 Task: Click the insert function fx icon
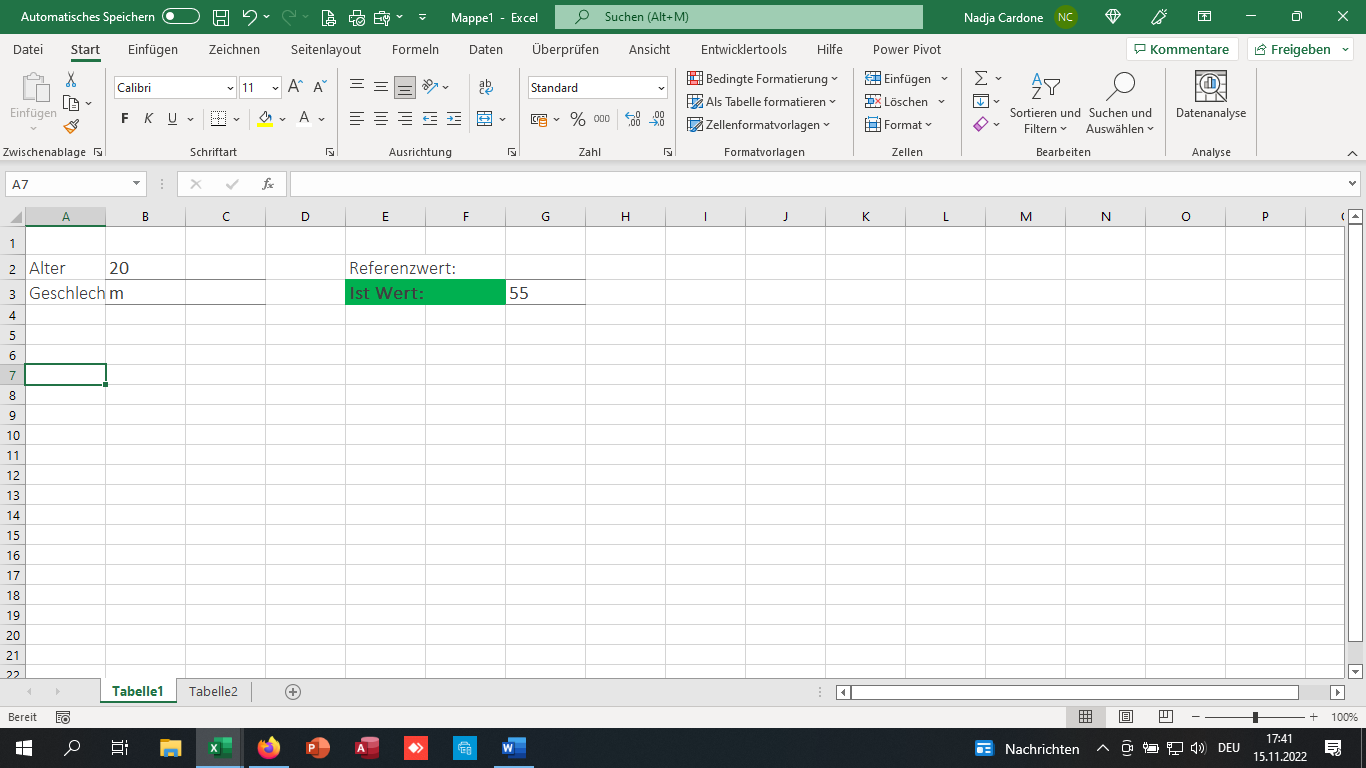coord(268,184)
